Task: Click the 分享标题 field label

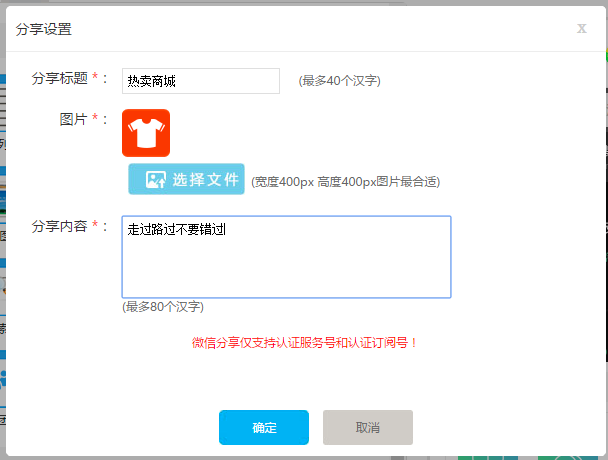Action: click(59, 78)
